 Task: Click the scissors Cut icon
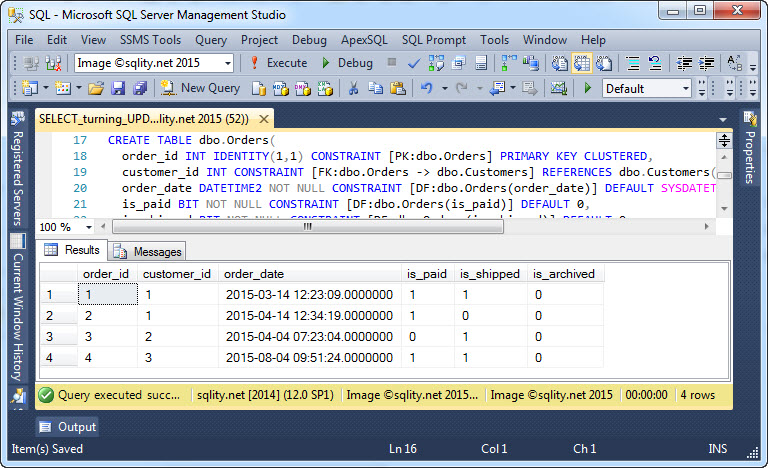point(353,88)
